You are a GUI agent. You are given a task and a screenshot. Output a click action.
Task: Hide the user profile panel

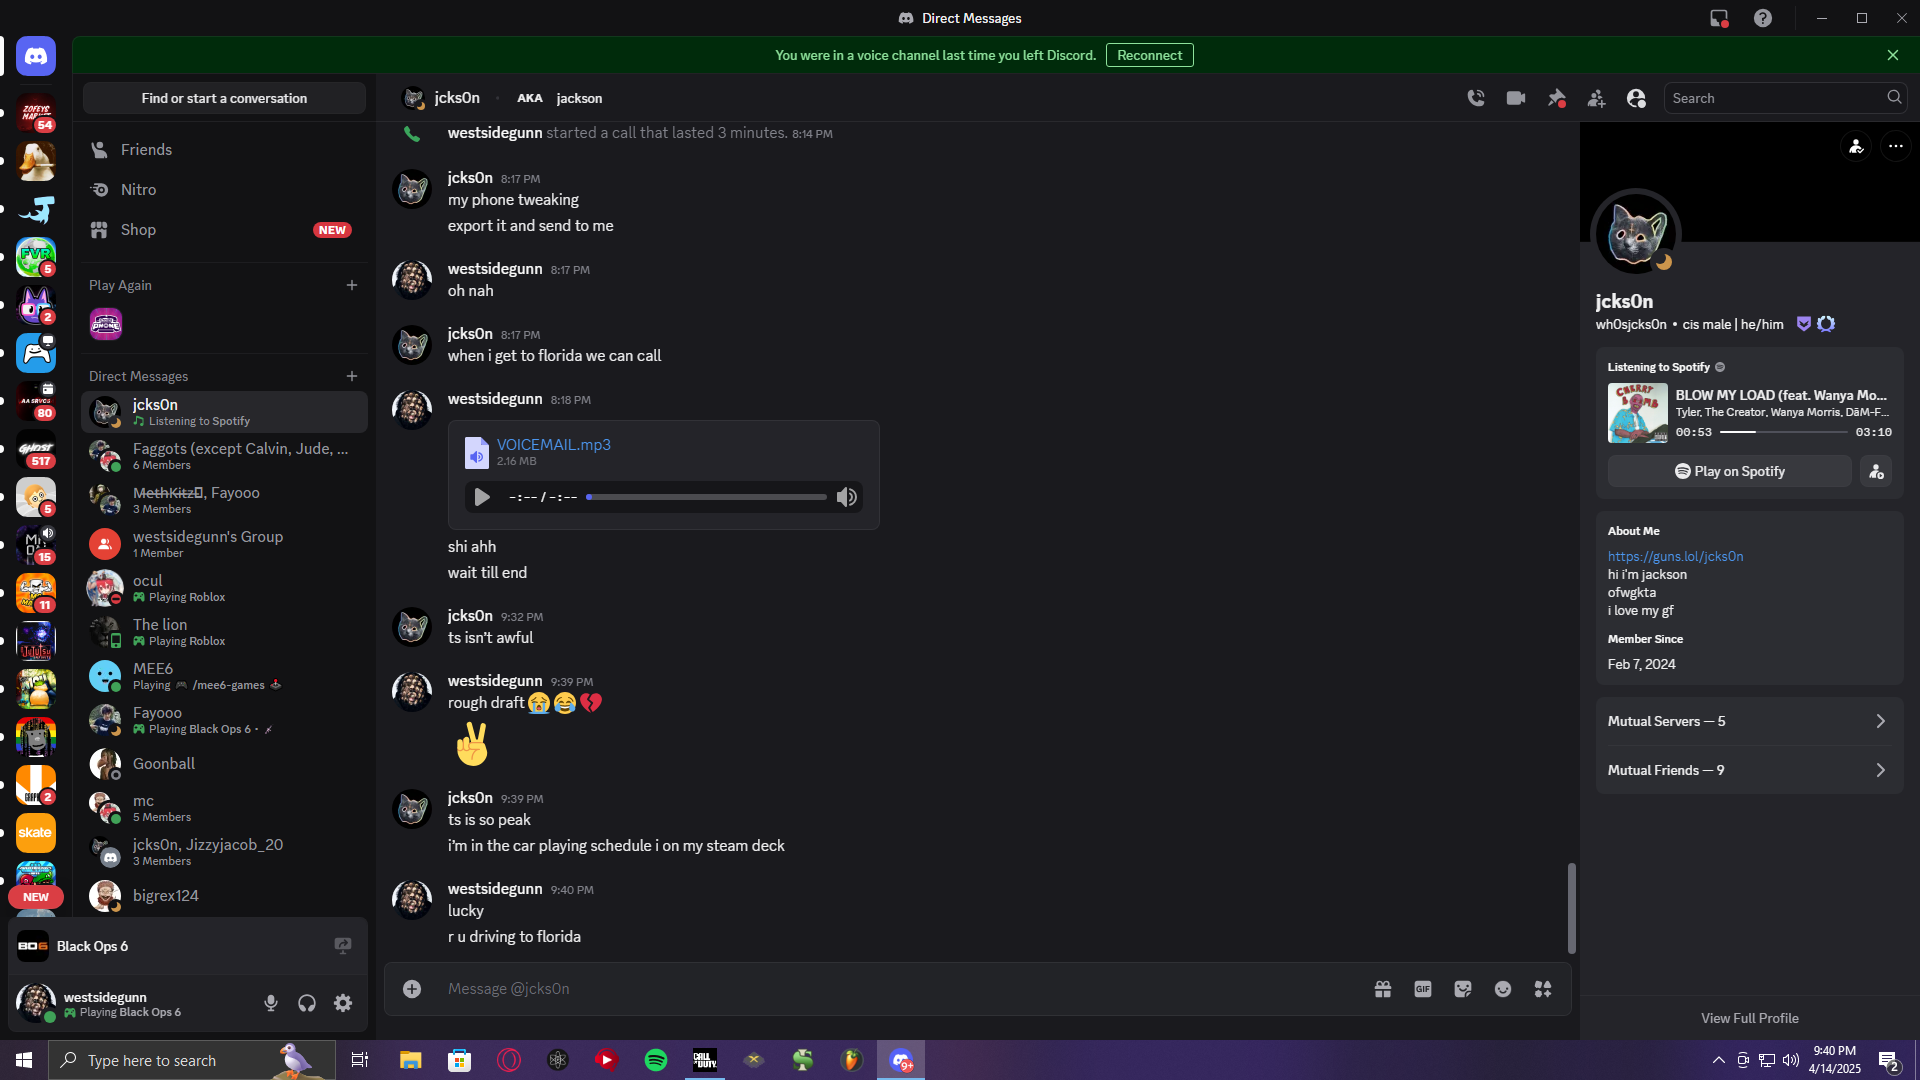pos(1636,98)
